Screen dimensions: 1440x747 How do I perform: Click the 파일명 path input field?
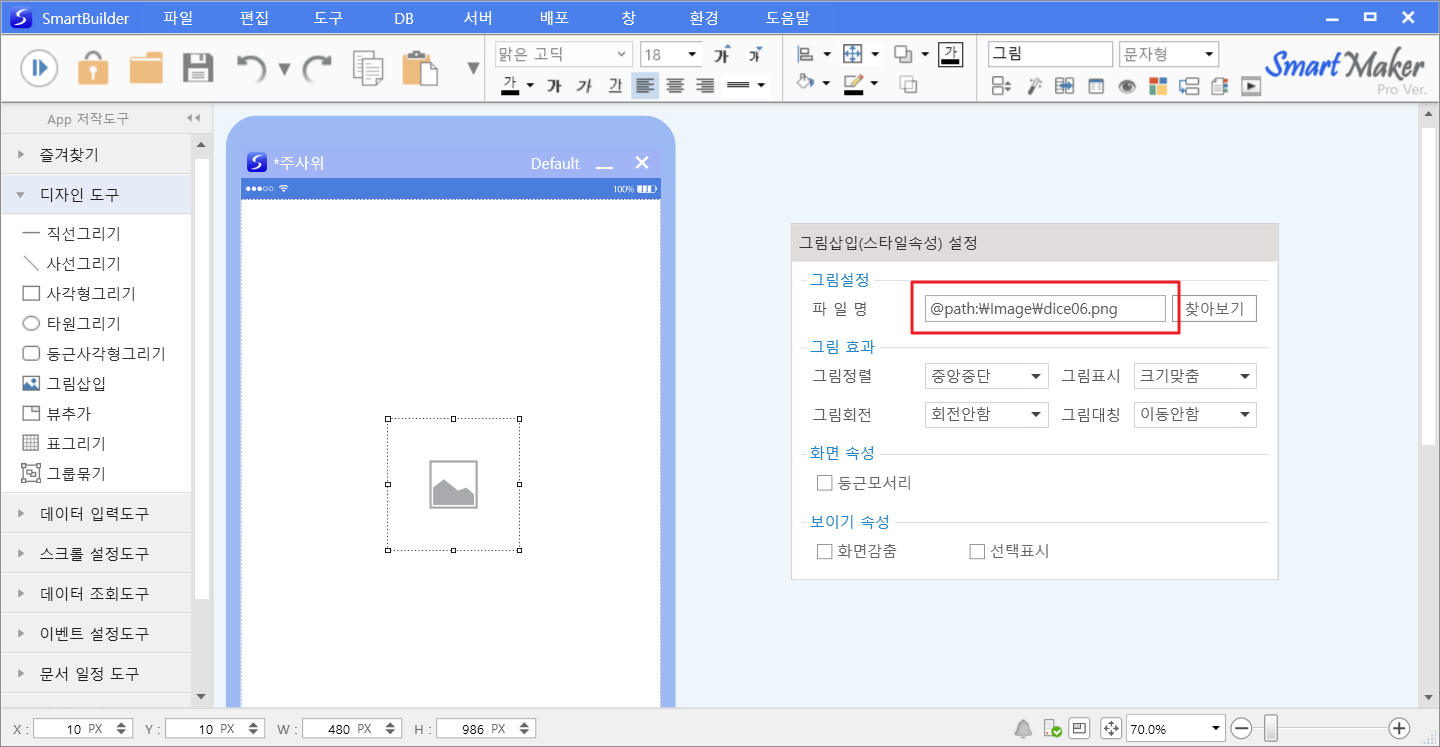[x=1045, y=309]
